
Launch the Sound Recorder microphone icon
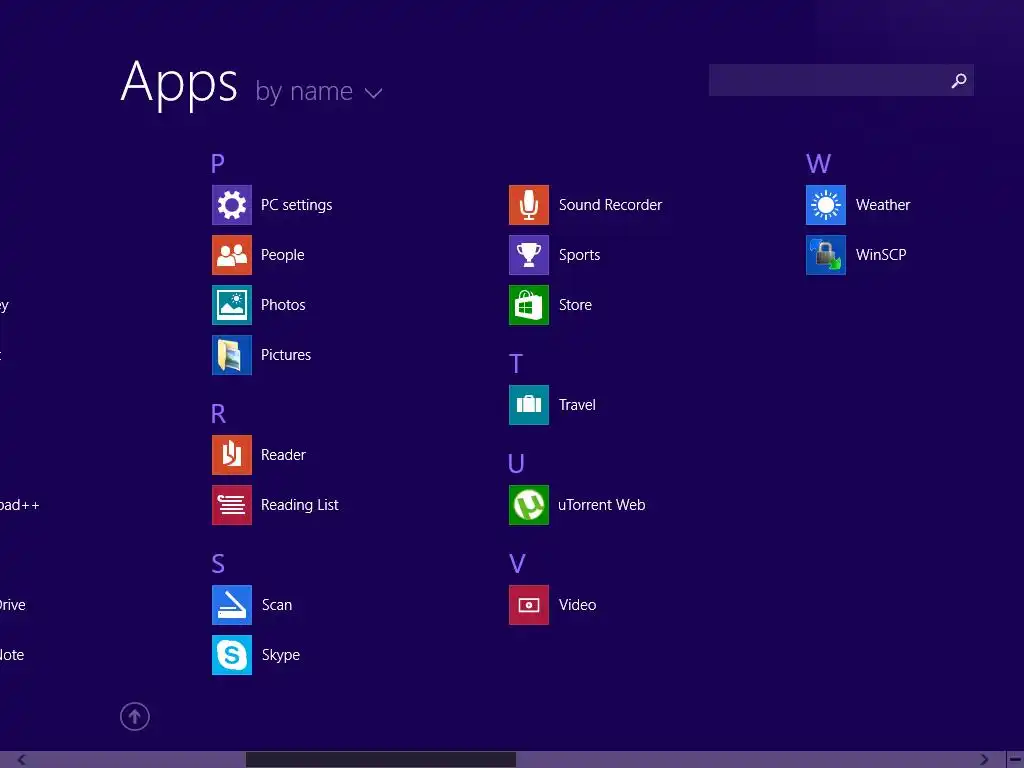click(x=528, y=205)
